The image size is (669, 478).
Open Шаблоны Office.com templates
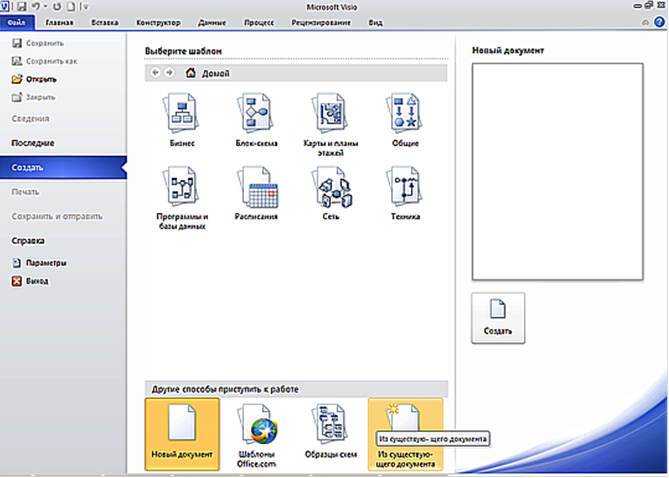[x=256, y=435]
